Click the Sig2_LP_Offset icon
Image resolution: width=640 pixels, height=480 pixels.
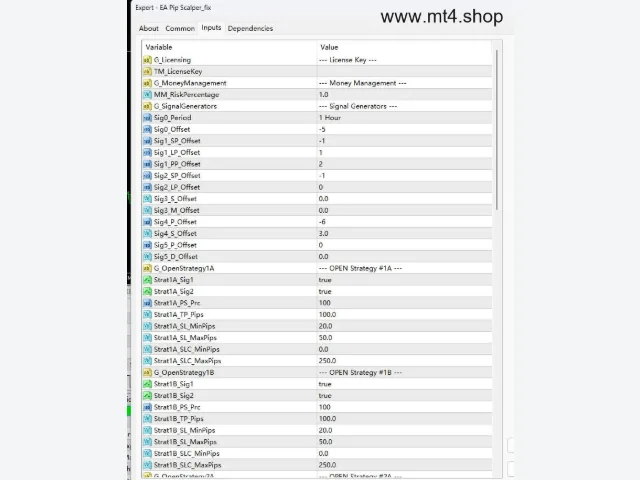[x=147, y=187]
